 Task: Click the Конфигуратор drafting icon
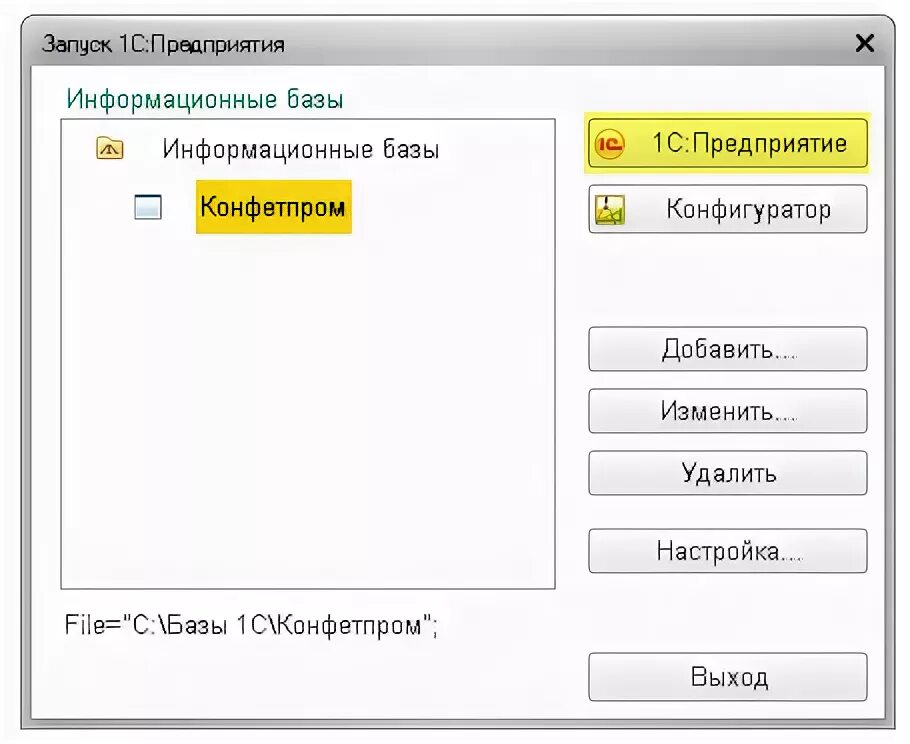(610, 210)
